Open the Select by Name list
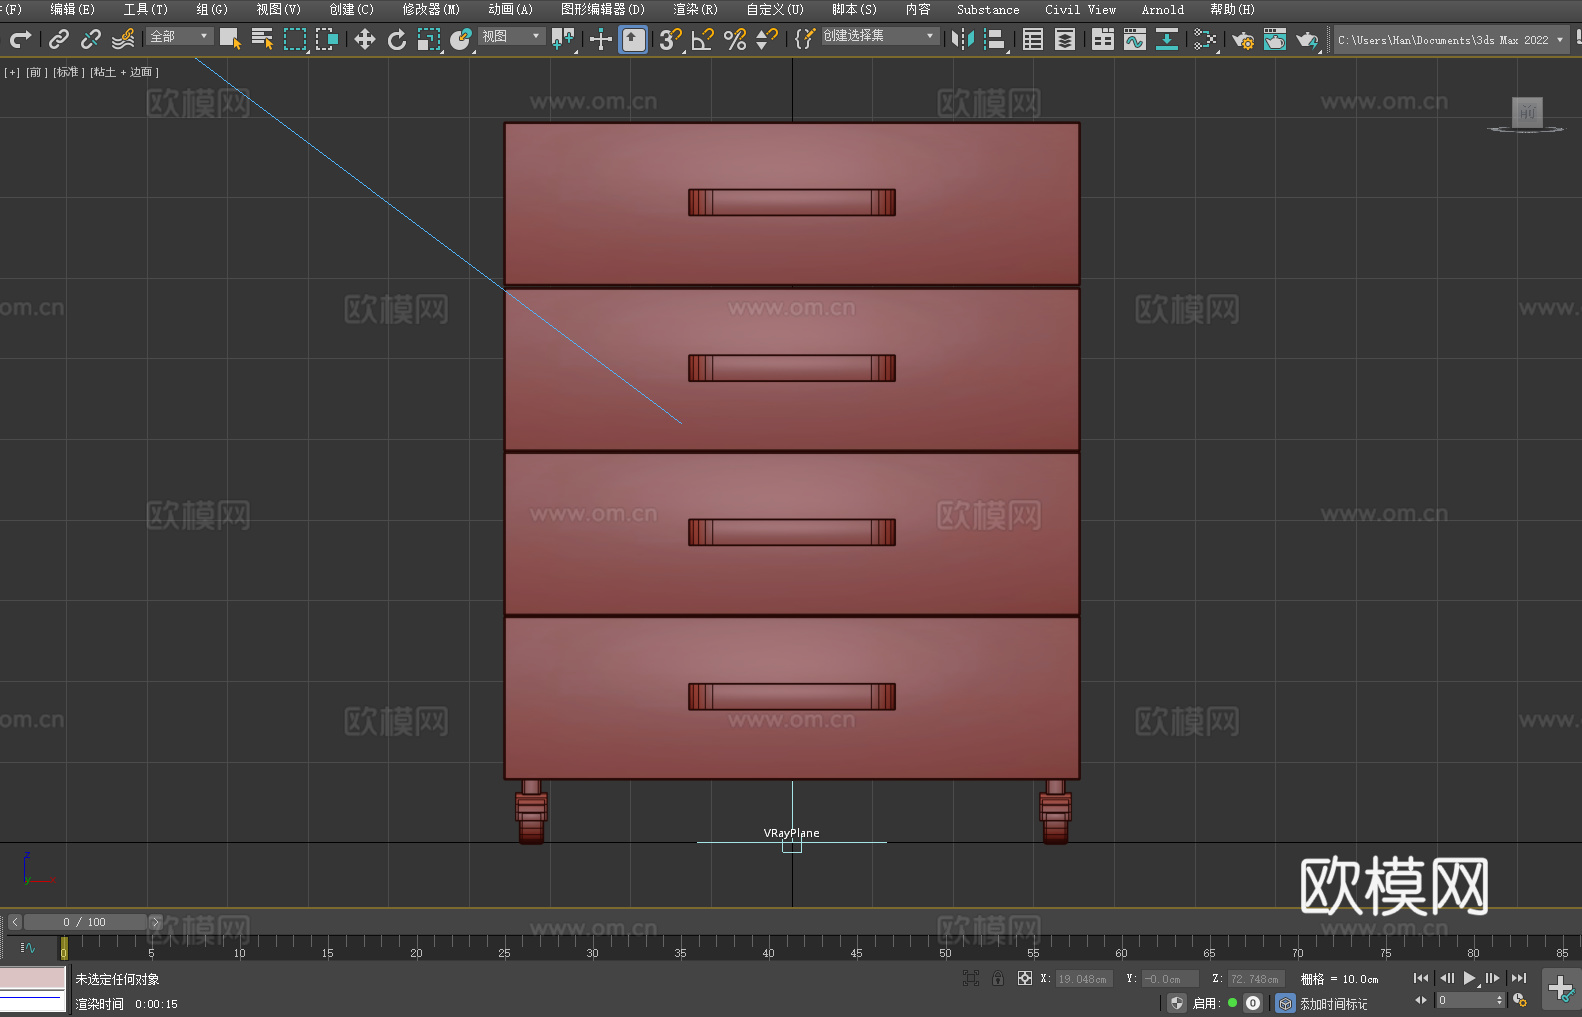Viewport: 1582px width, 1017px height. click(x=262, y=39)
